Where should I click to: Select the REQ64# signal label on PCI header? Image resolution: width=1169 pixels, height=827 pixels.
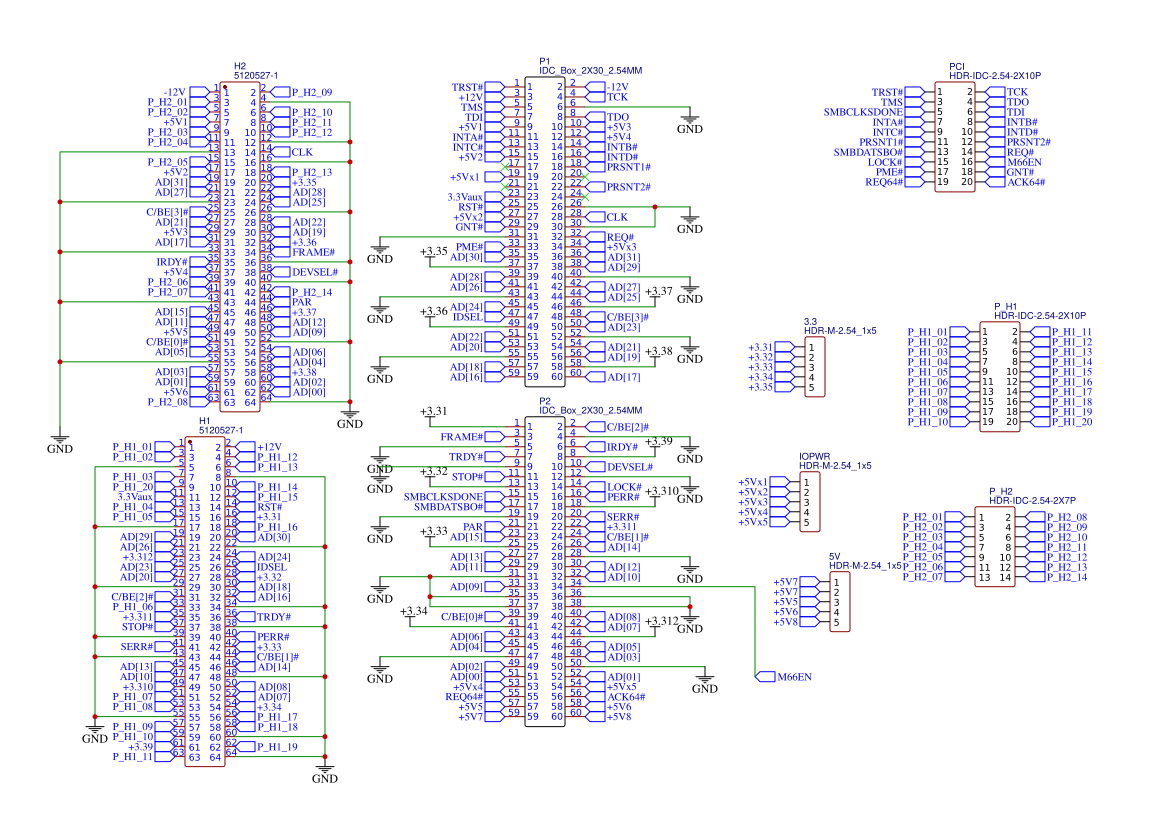coord(886,184)
